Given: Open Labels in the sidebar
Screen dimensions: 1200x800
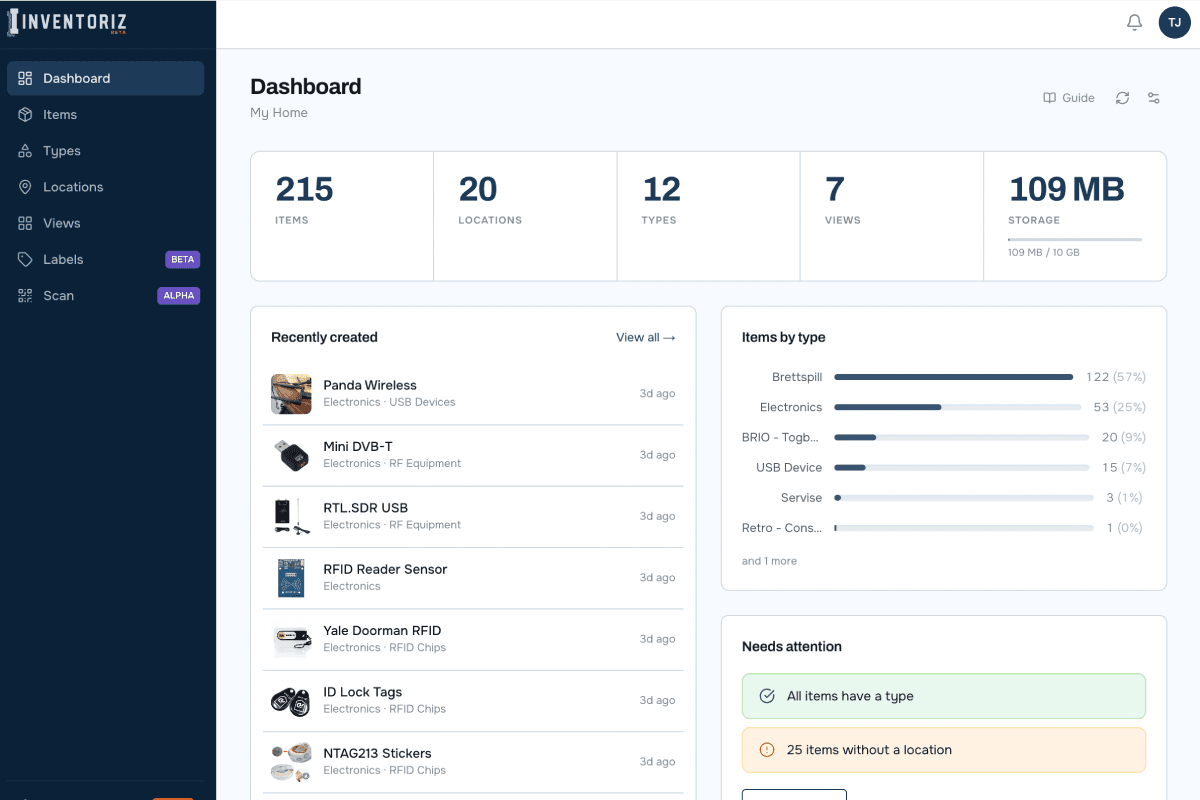Looking at the screenshot, I should click(106, 259).
